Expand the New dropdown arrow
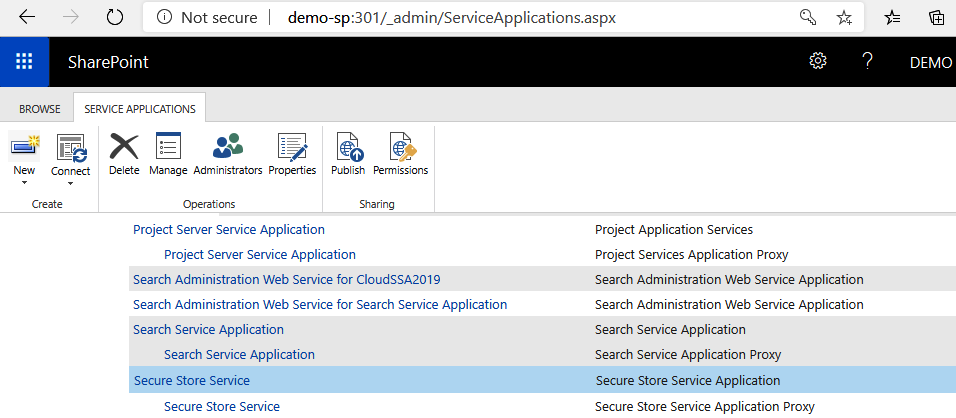This screenshot has height=418, width=956. pyautogui.click(x=24, y=183)
